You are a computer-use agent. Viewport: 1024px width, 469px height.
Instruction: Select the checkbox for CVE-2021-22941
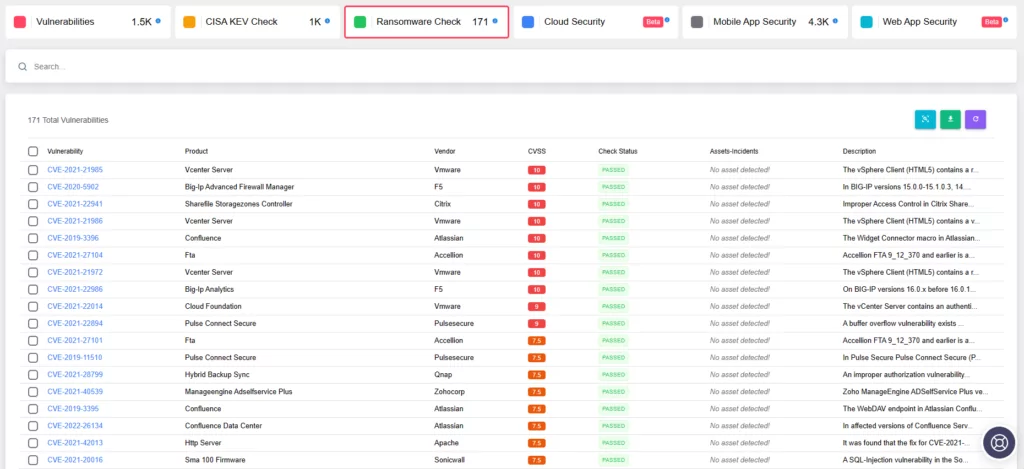(x=33, y=204)
